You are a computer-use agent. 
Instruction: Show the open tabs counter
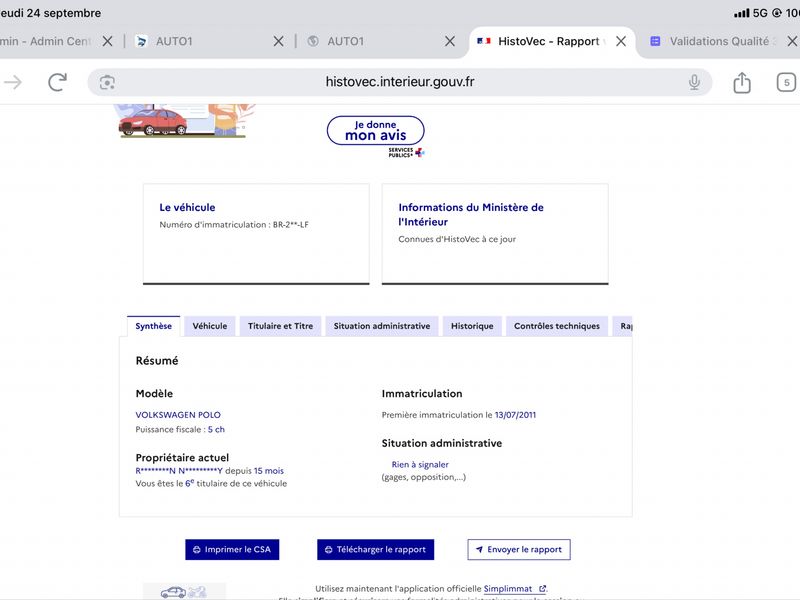click(786, 82)
